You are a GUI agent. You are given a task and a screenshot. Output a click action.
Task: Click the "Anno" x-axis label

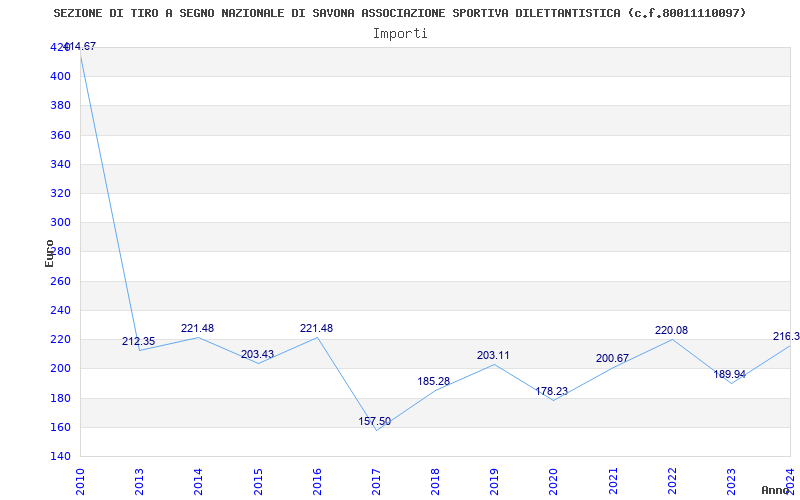pos(776,490)
